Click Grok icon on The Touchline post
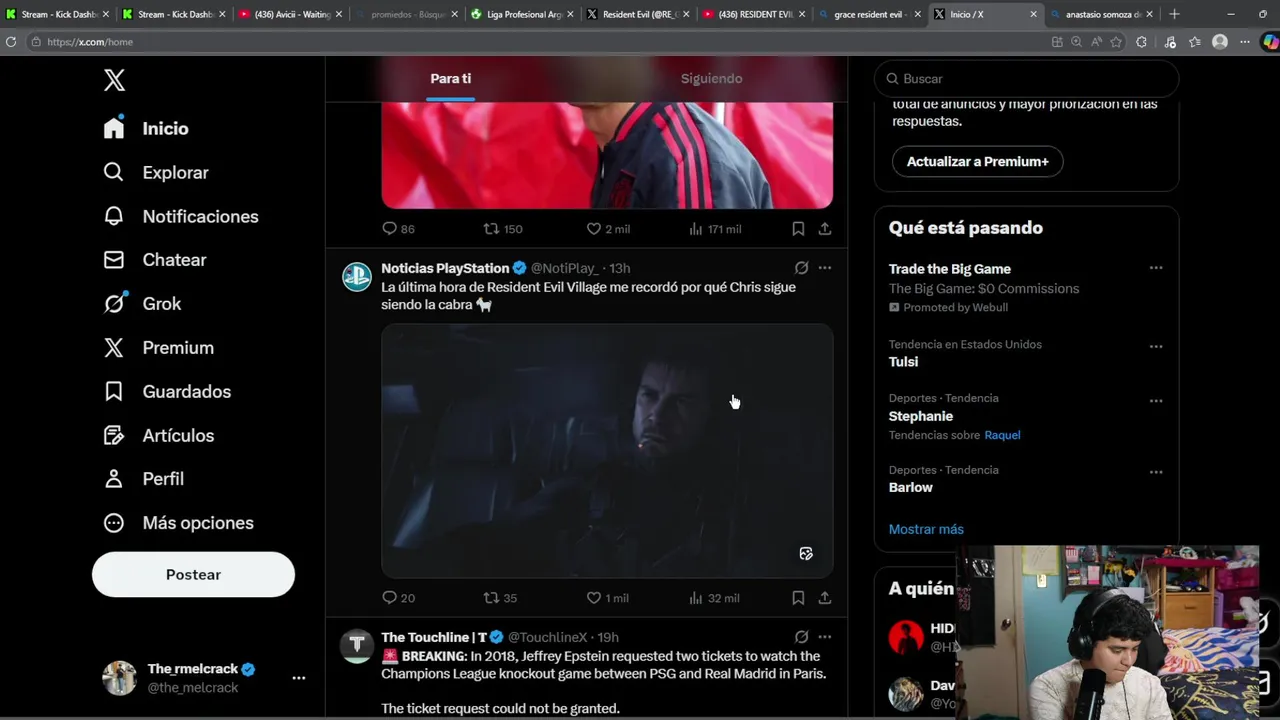 801,637
